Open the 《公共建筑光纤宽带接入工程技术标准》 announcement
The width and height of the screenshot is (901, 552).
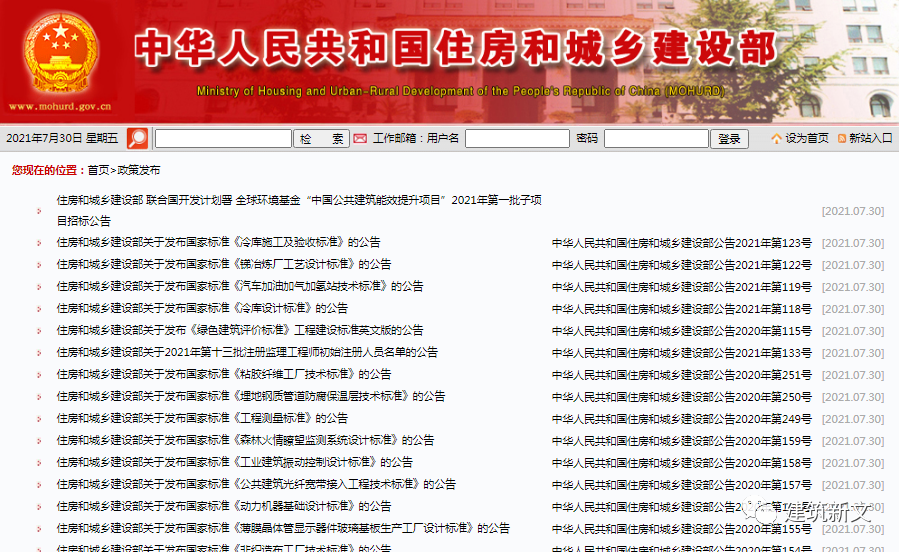coord(256,484)
